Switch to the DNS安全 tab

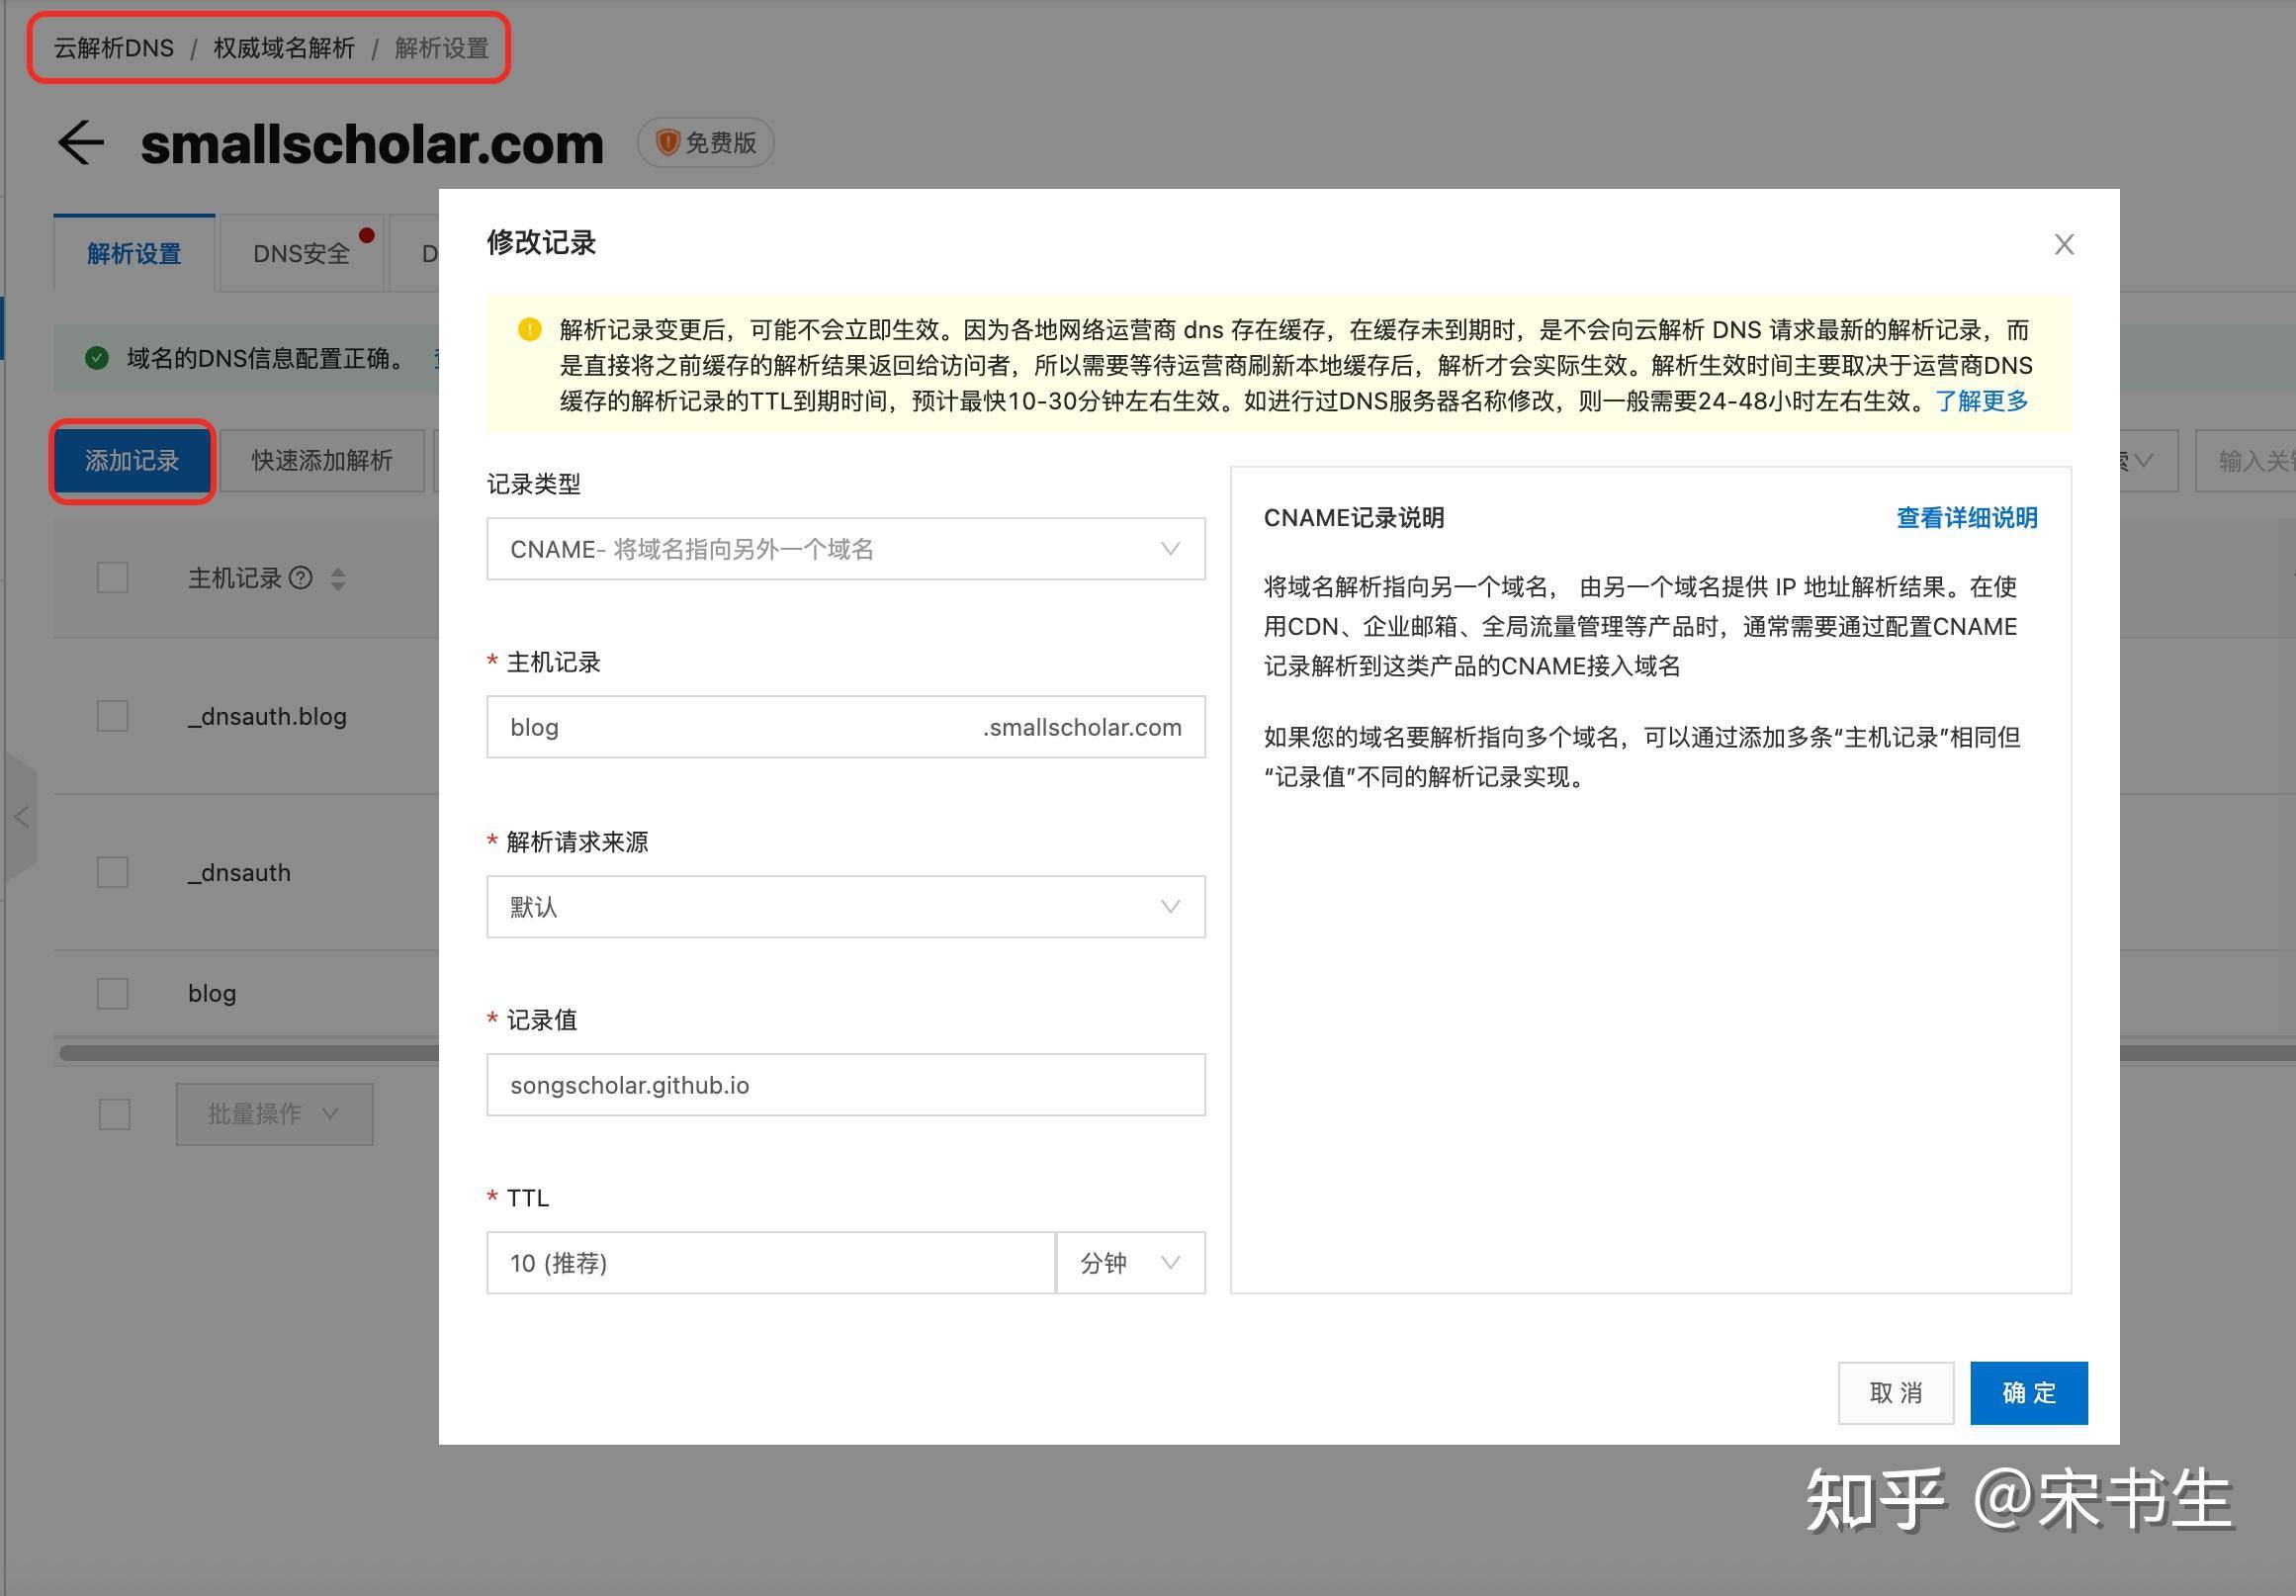tap(301, 254)
